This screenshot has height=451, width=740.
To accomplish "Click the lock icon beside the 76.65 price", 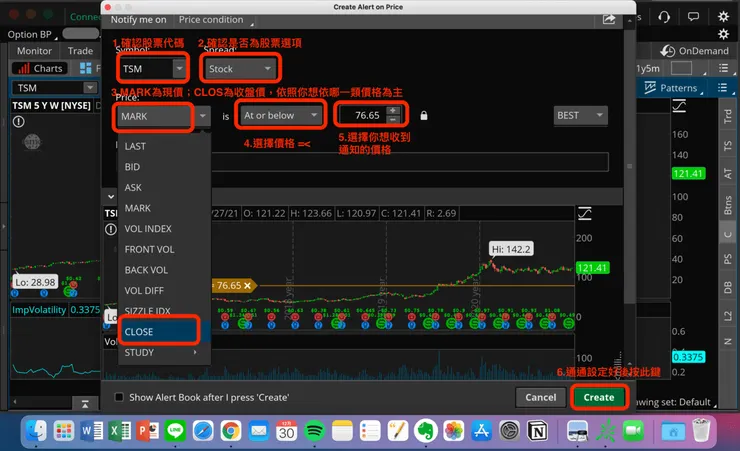I will point(424,116).
